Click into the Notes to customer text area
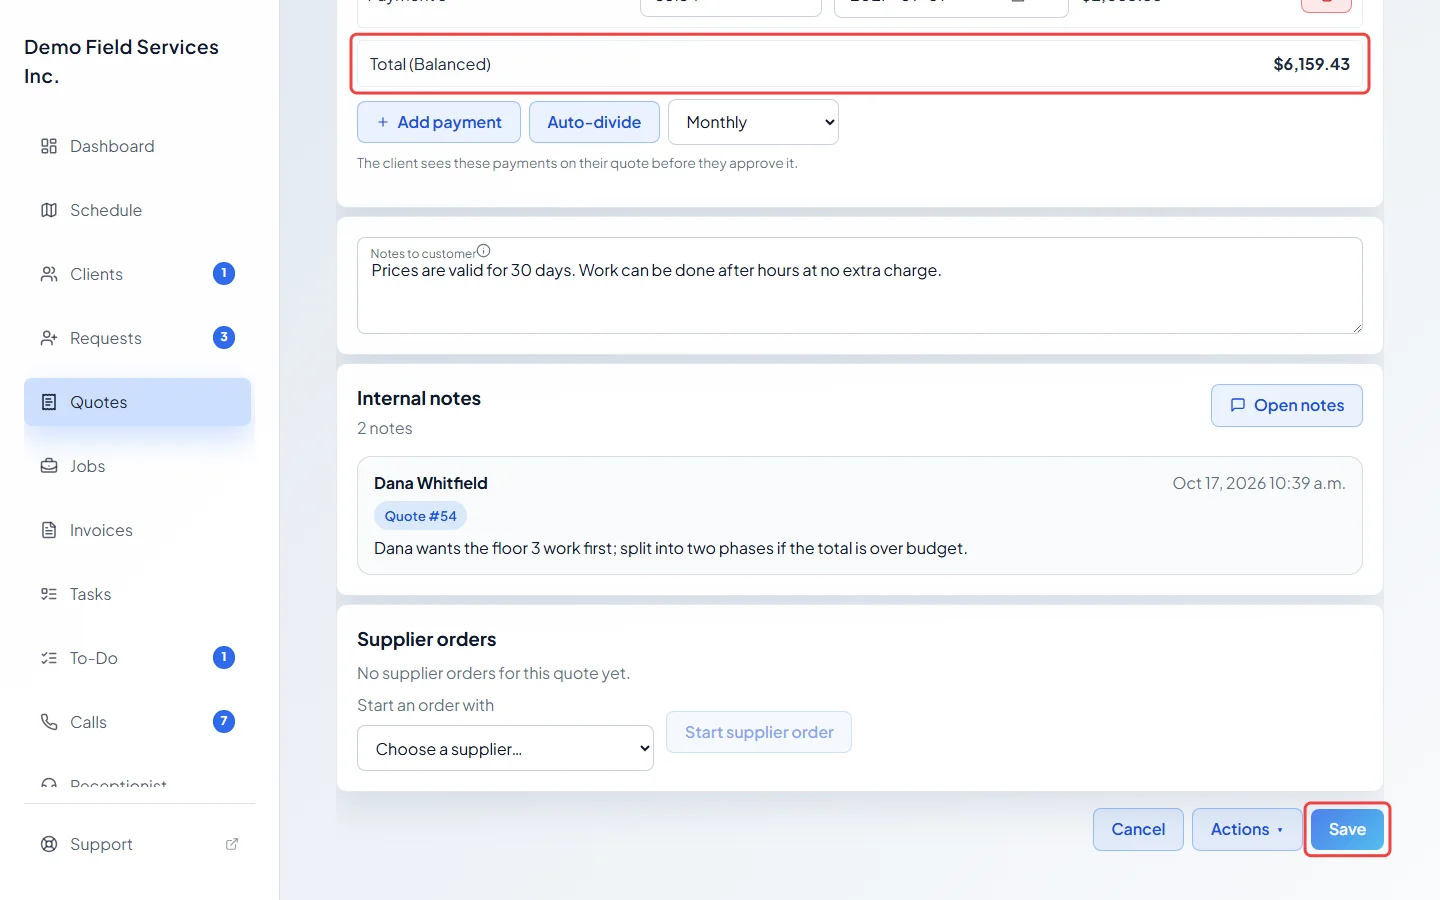 860,285
